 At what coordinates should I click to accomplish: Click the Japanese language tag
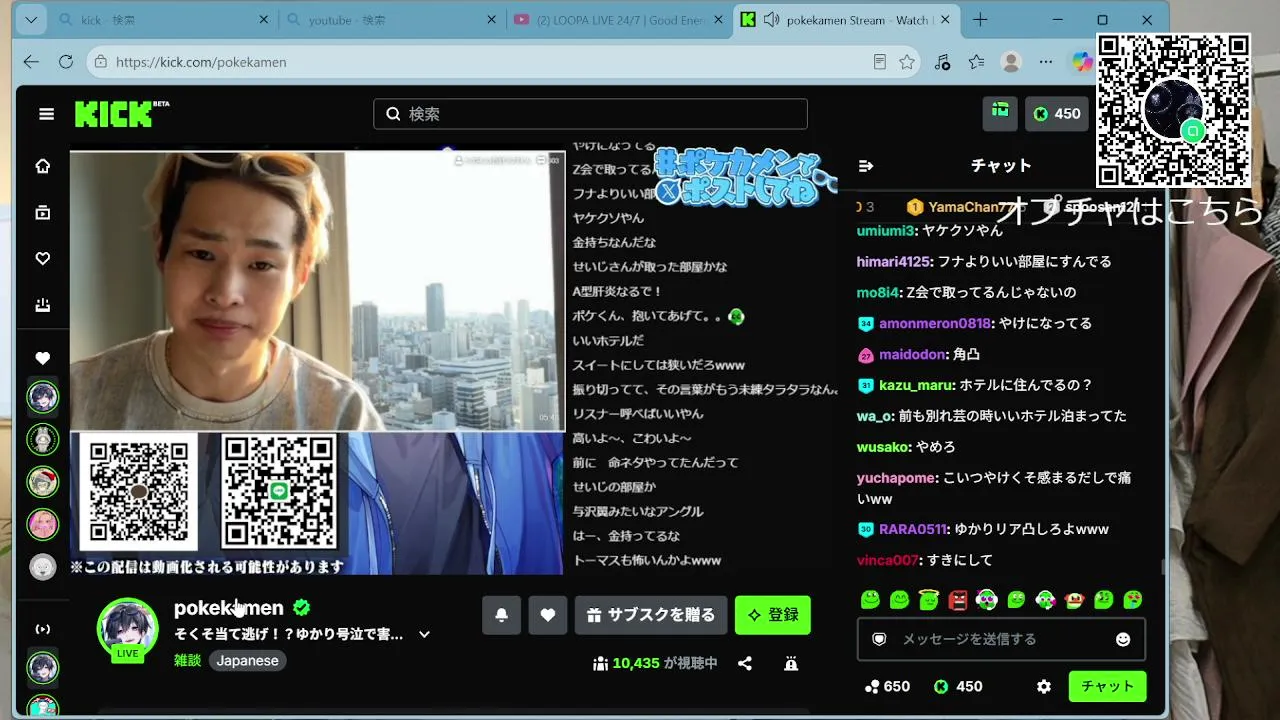coord(247,661)
